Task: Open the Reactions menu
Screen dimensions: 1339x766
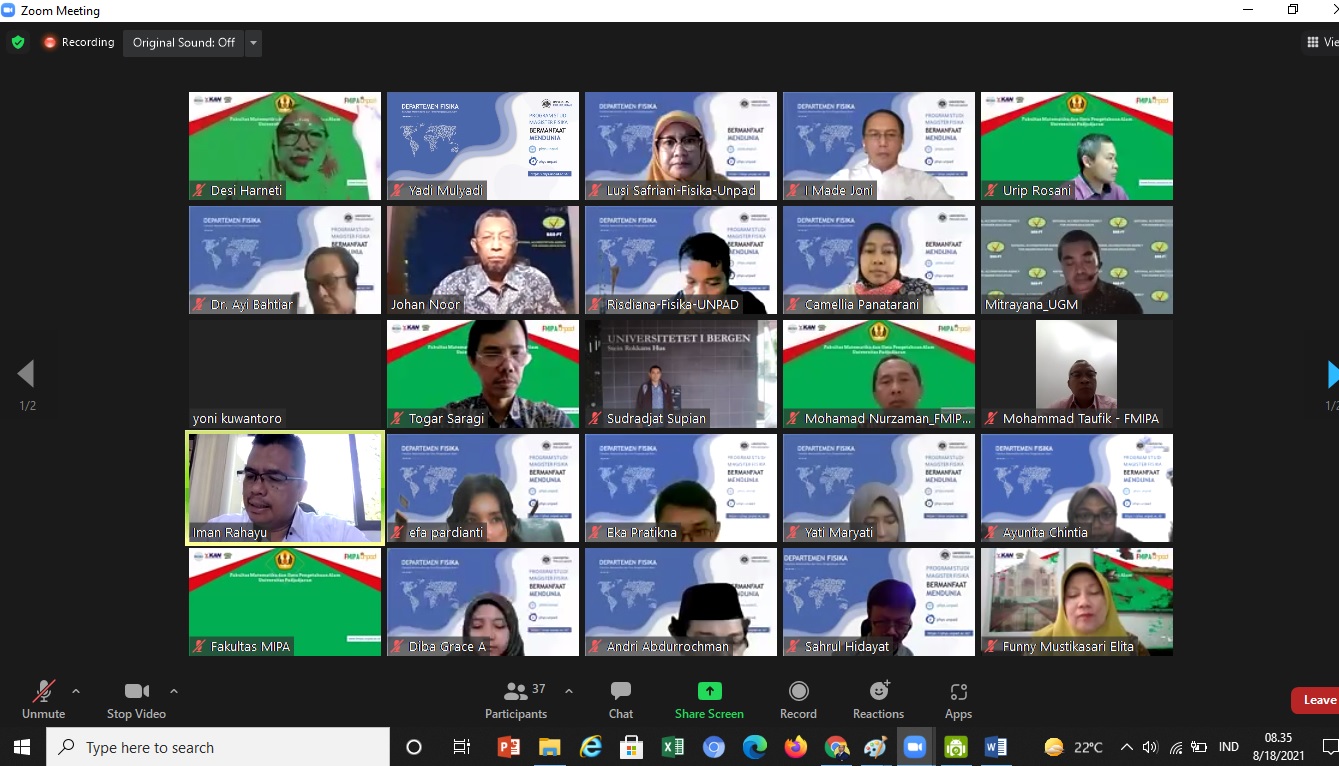Action: [x=878, y=700]
